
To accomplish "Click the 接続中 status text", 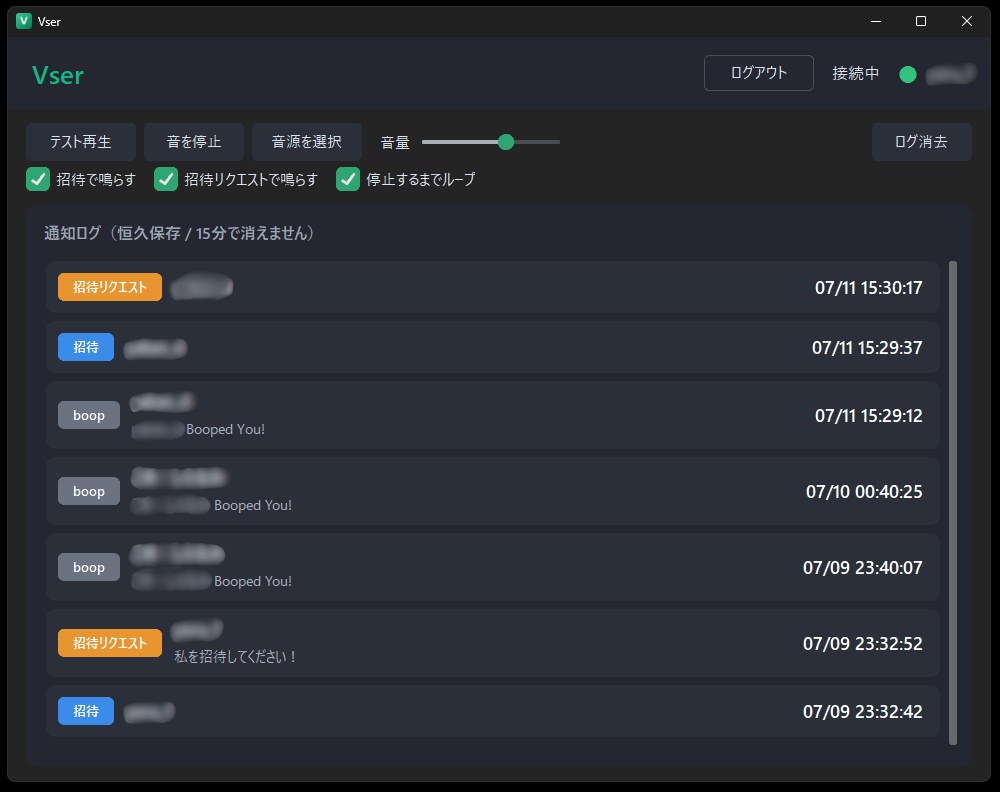I will click(x=855, y=73).
